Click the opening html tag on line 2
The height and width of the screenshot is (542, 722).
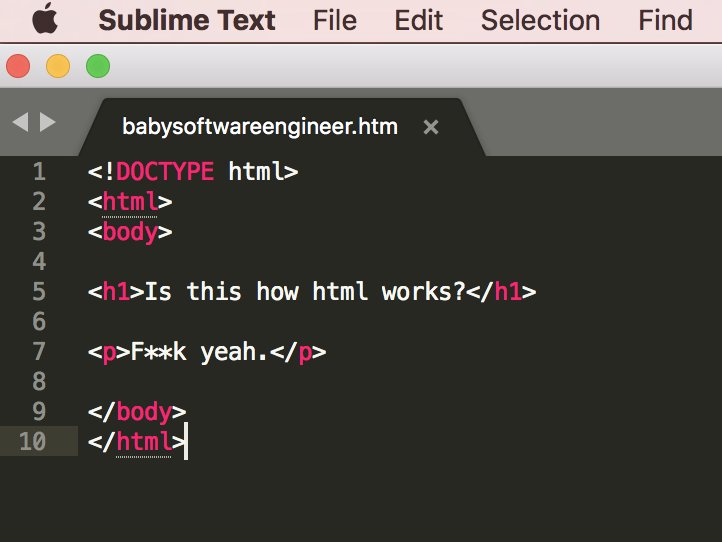pos(130,202)
